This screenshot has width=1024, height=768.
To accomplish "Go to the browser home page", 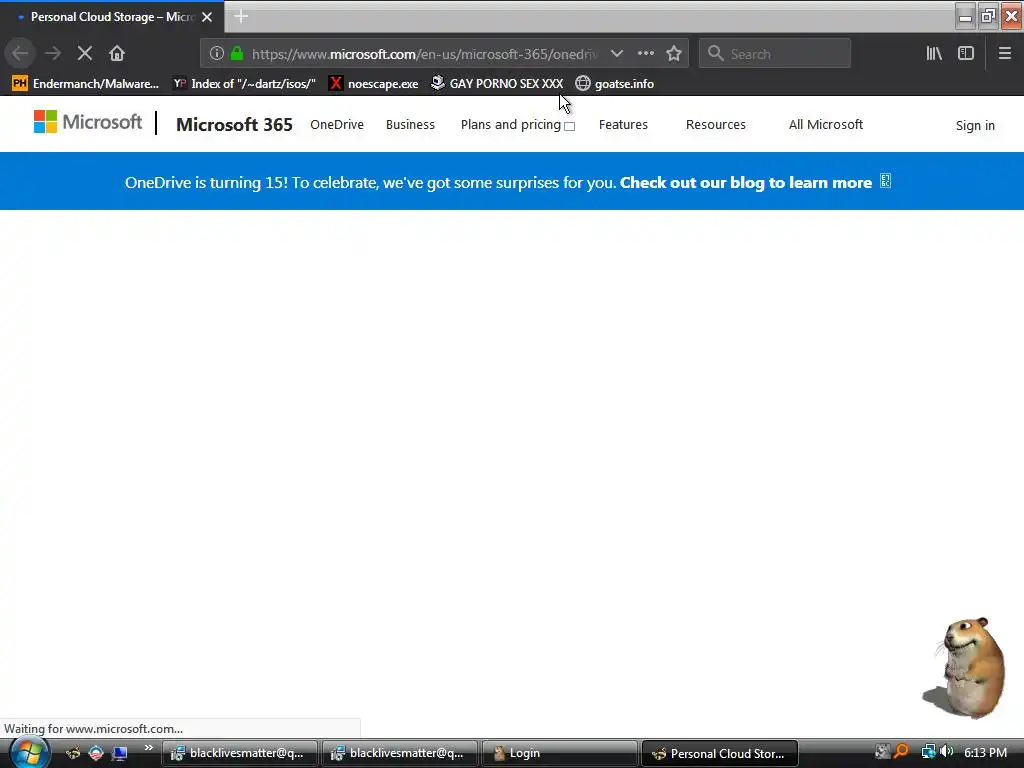I will point(117,54).
